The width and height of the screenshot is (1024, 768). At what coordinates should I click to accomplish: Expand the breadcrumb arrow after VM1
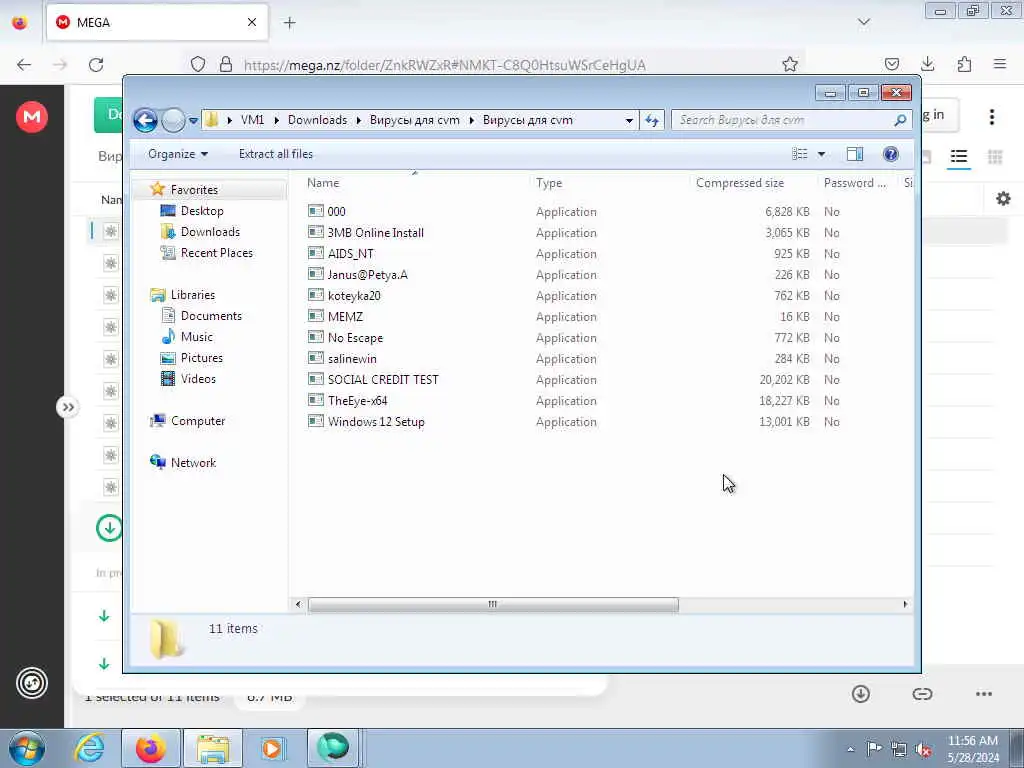276,121
